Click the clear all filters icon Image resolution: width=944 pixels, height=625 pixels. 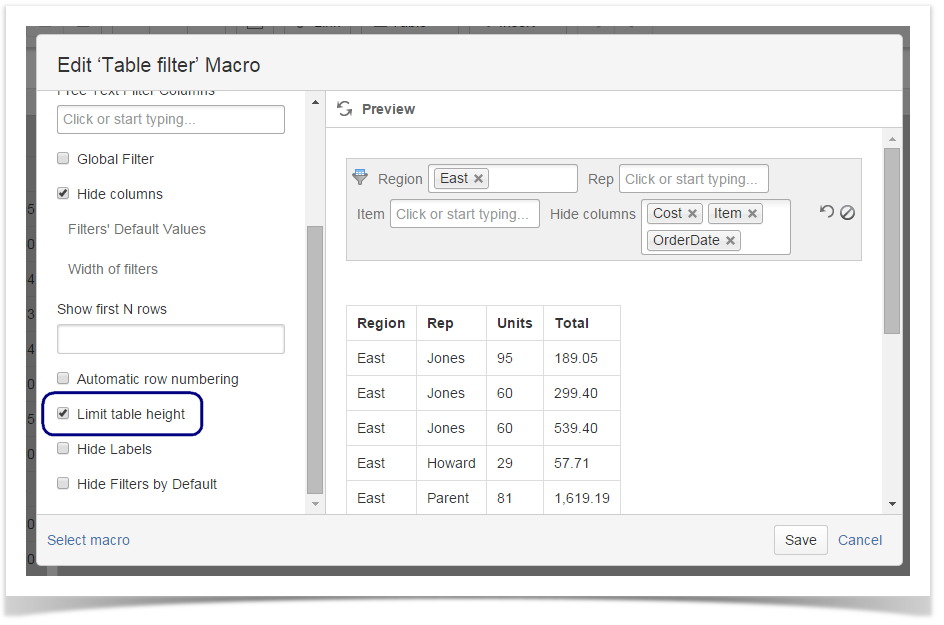coord(847,212)
